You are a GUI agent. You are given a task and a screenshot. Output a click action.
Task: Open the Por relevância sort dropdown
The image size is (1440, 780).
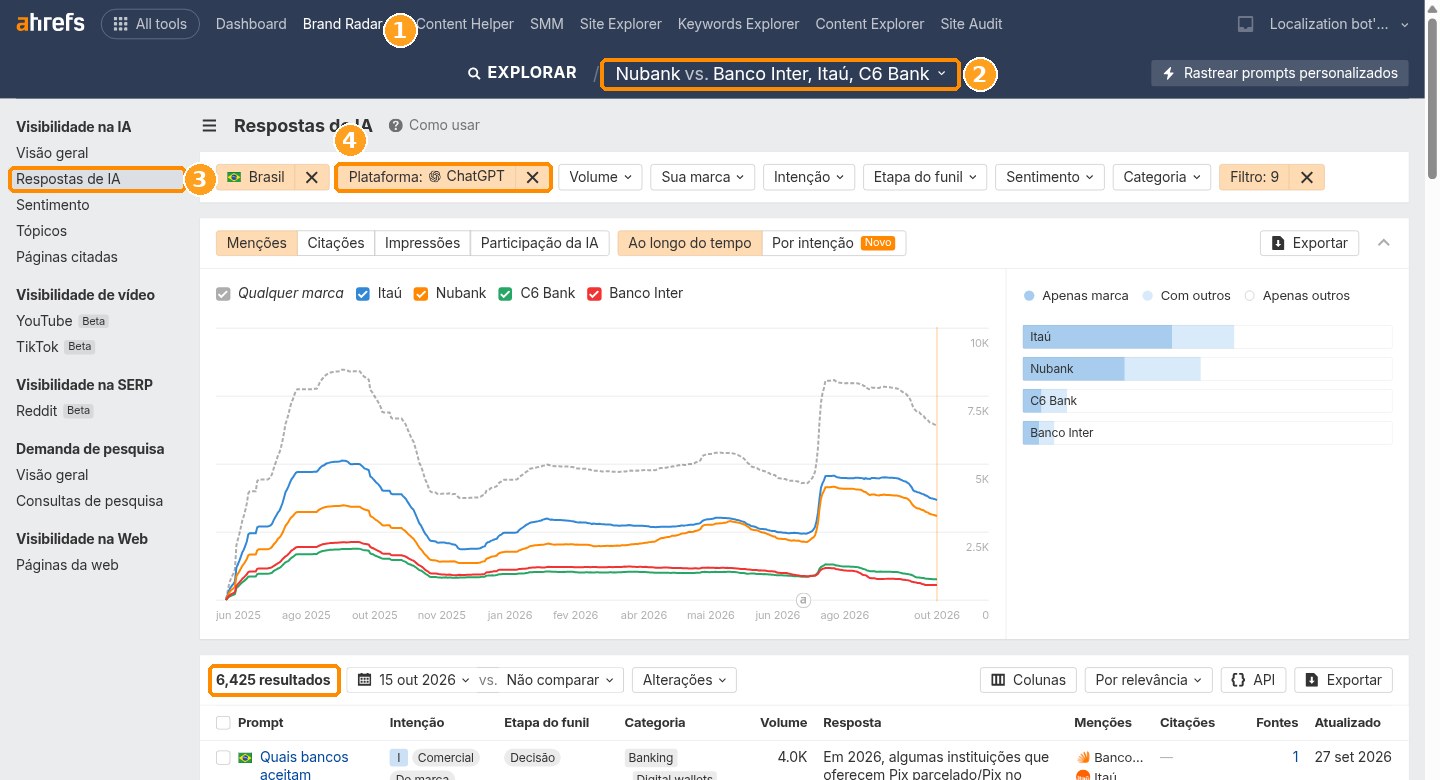coord(1149,680)
